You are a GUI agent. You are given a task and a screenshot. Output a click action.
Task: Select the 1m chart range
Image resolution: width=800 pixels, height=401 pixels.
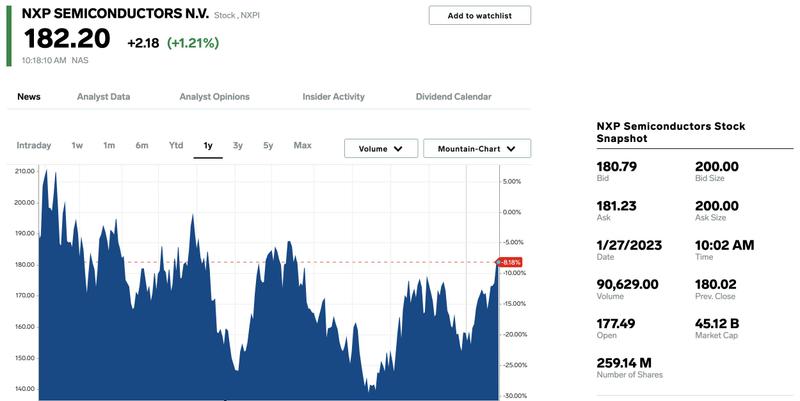109,145
